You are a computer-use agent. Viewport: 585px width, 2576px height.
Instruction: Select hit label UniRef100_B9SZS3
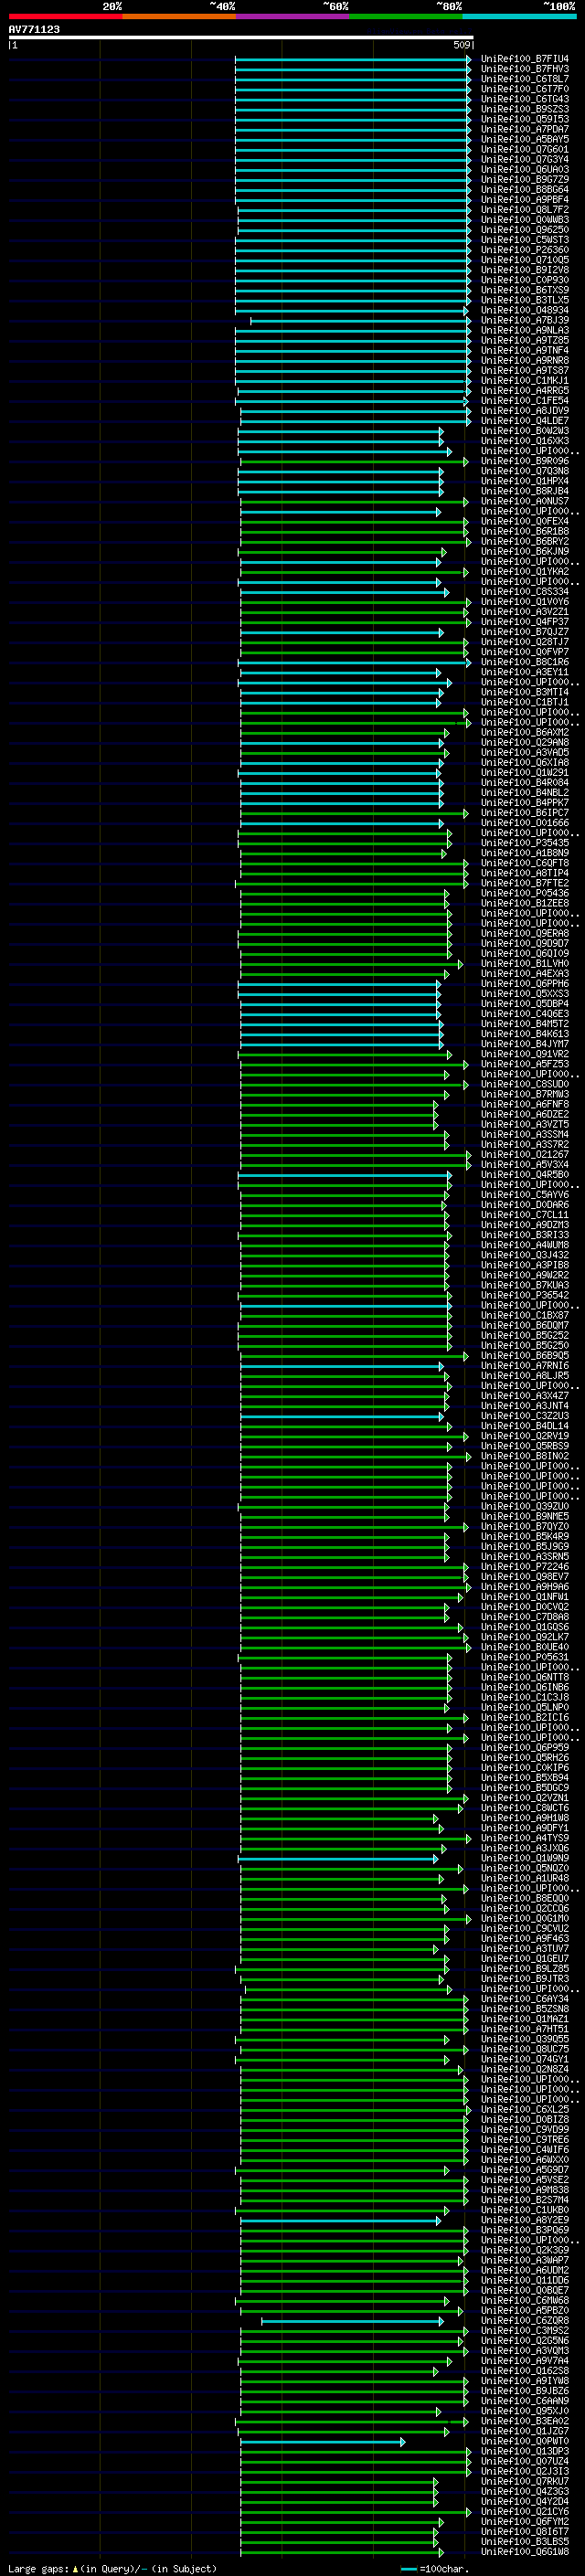[525, 109]
